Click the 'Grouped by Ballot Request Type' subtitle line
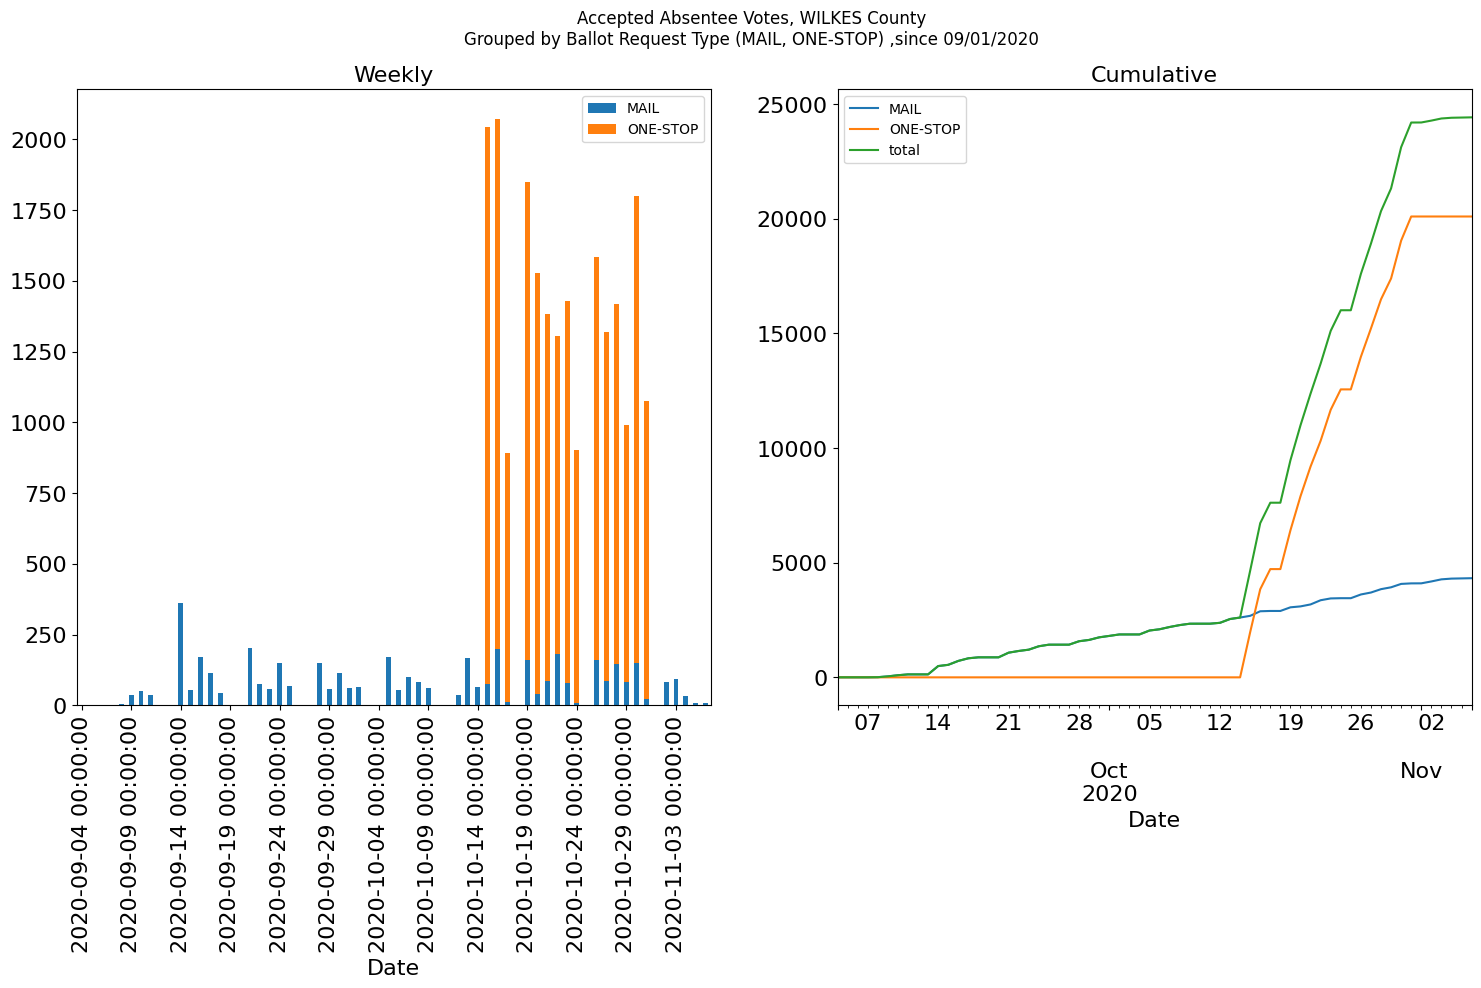Screen dimensions: 1481x988 [751, 40]
